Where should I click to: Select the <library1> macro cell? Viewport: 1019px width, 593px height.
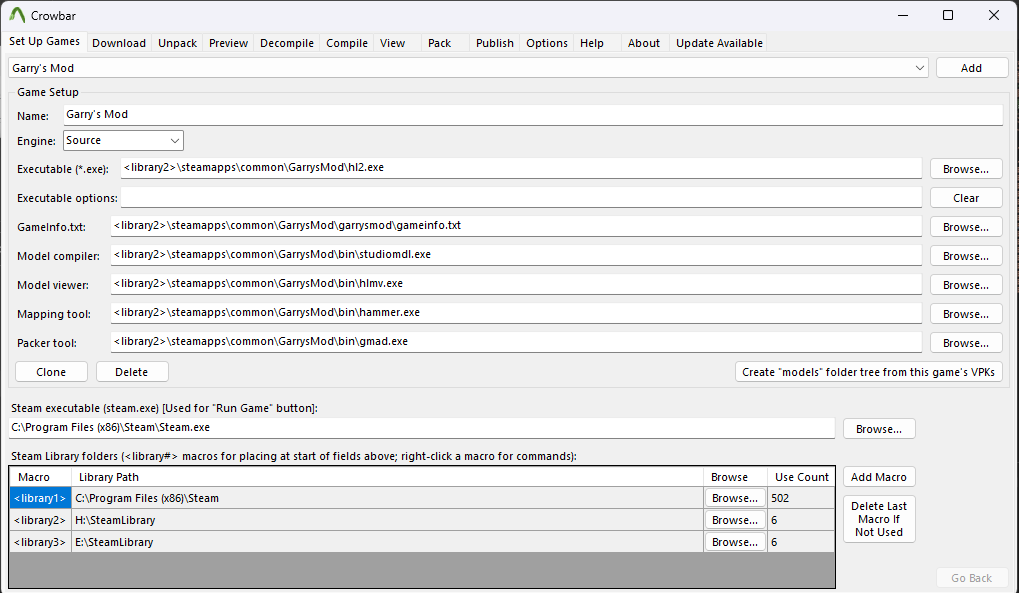pos(40,498)
